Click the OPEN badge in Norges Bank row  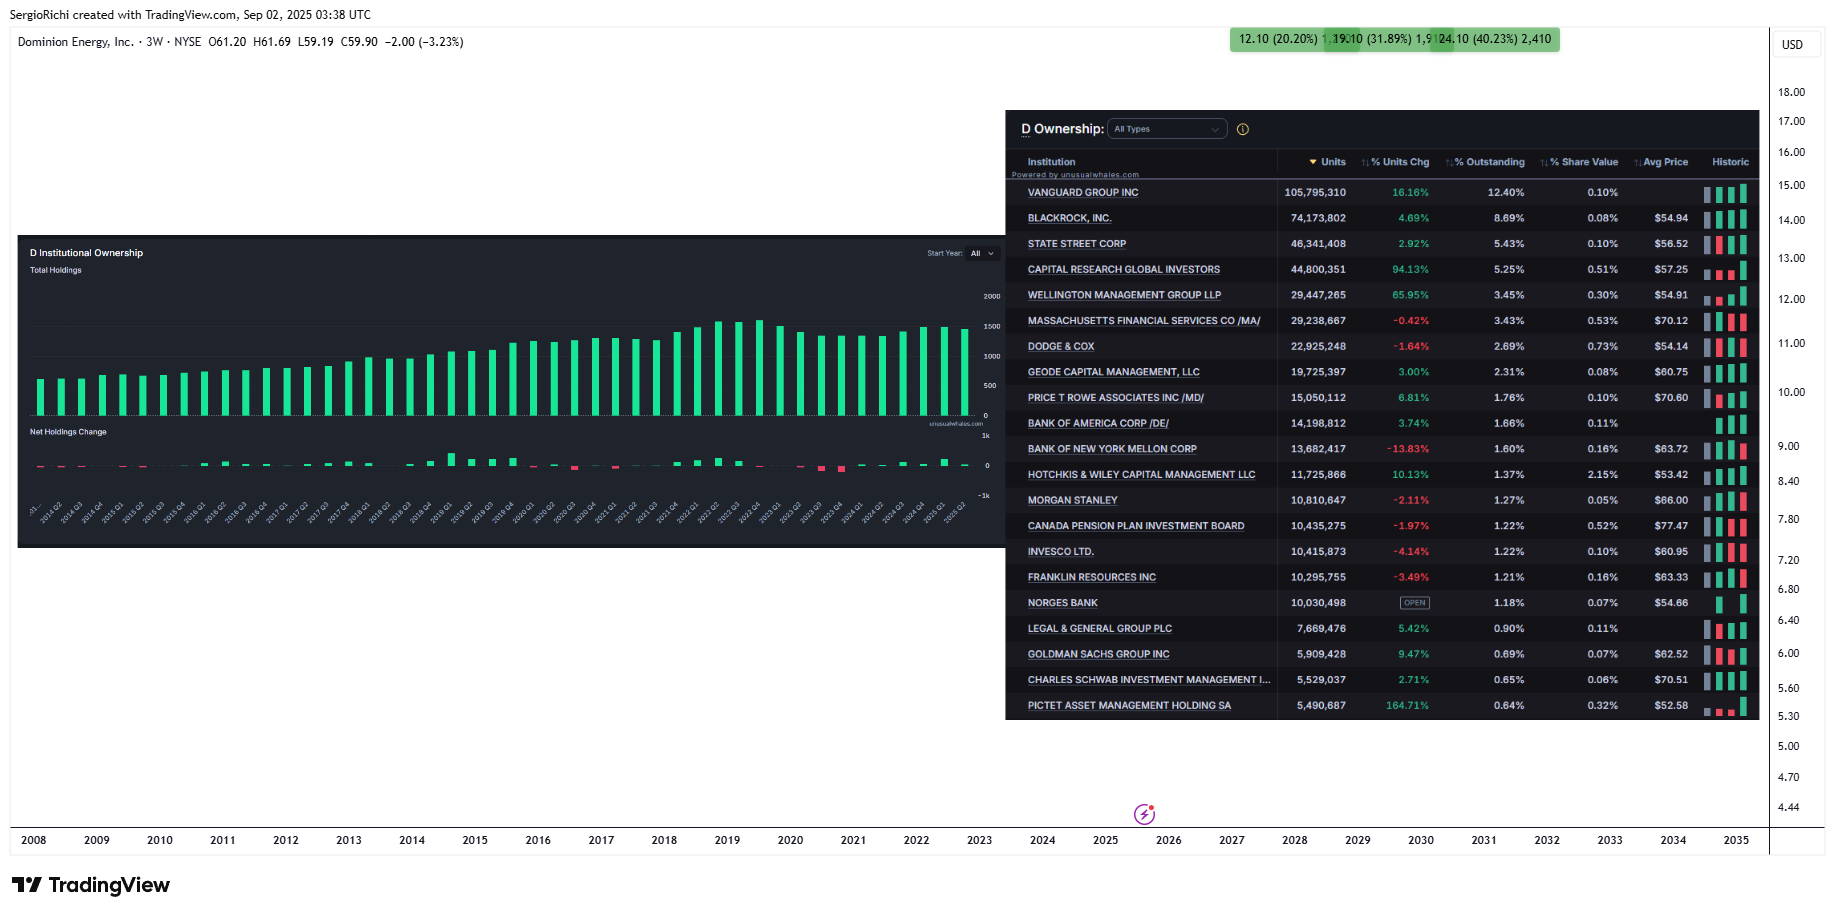click(1414, 603)
